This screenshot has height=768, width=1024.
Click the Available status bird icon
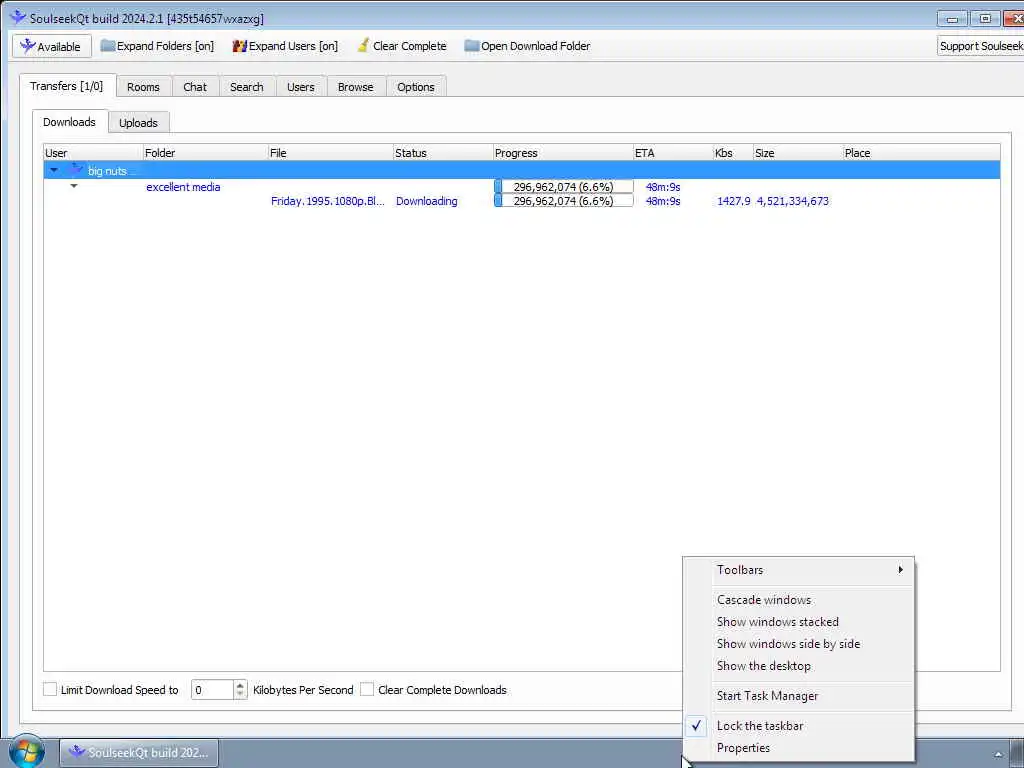pos(27,46)
